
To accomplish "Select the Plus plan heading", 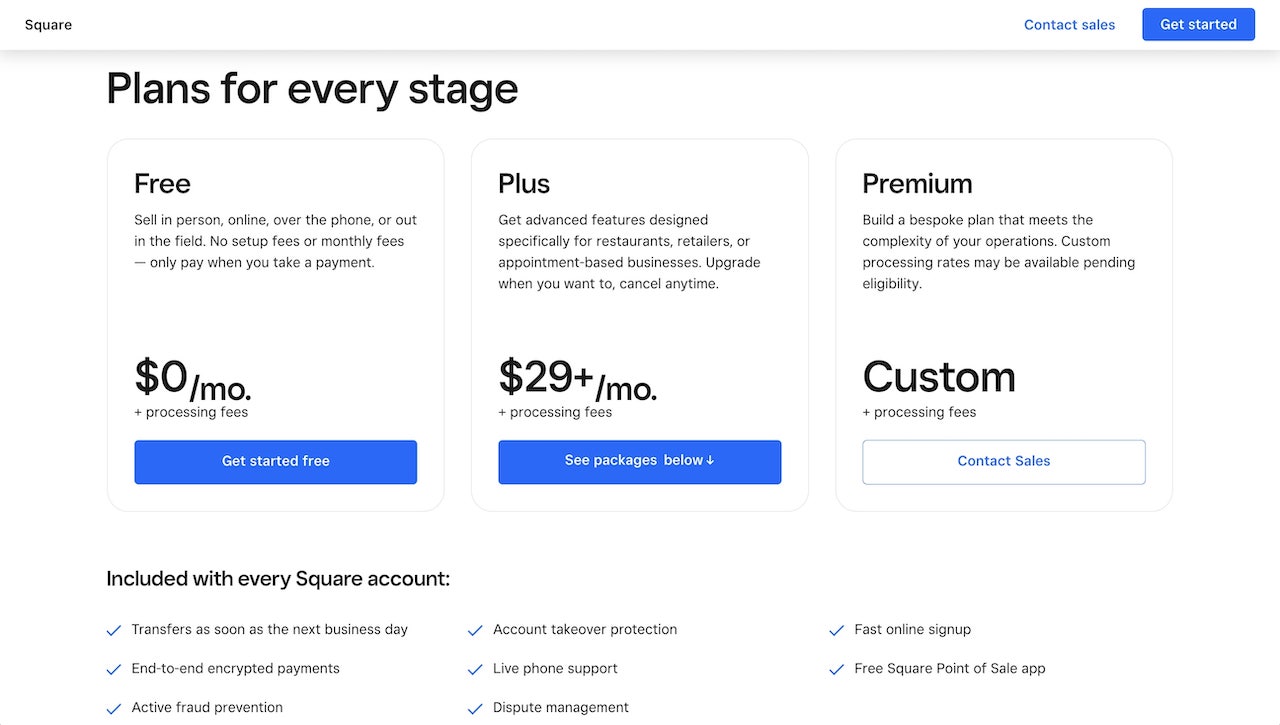I will [x=524, y=184].
